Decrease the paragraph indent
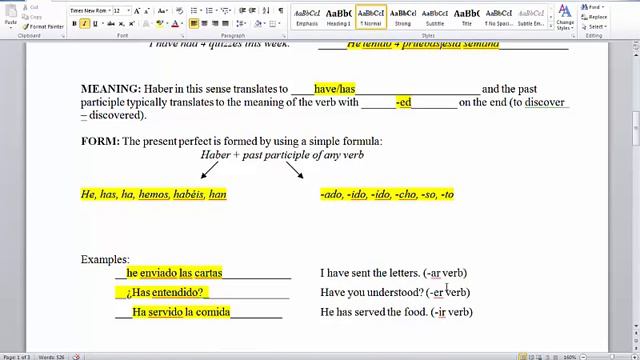The image size is (640, 360). point(242,11)
